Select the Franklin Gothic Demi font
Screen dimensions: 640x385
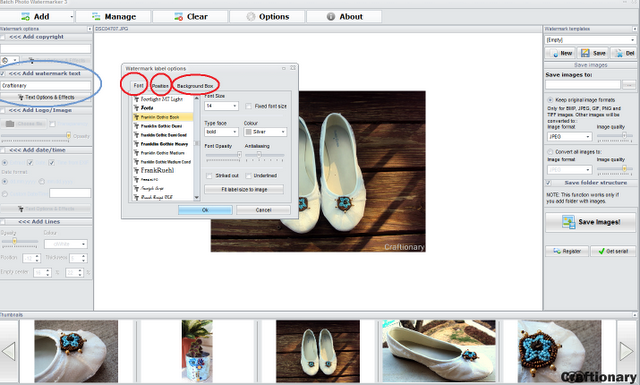click(162, 126)
